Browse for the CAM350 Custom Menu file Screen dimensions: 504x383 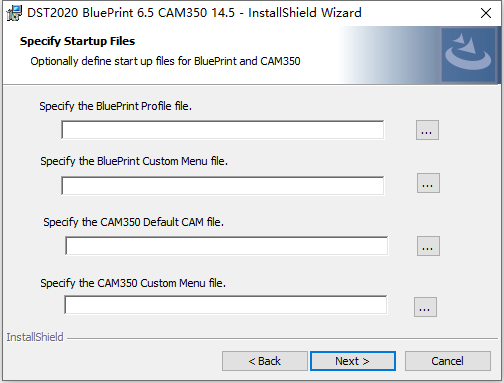tap(425, 307)
